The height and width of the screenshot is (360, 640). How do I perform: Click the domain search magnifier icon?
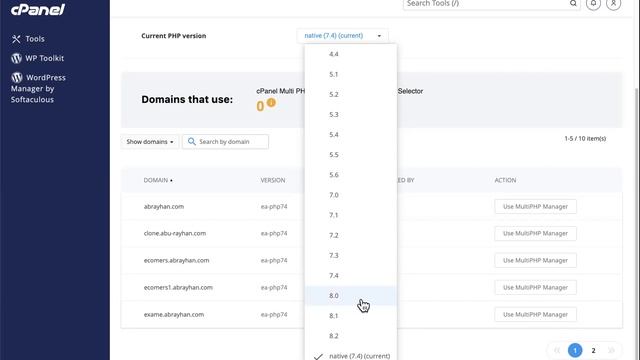click(191, 141)
